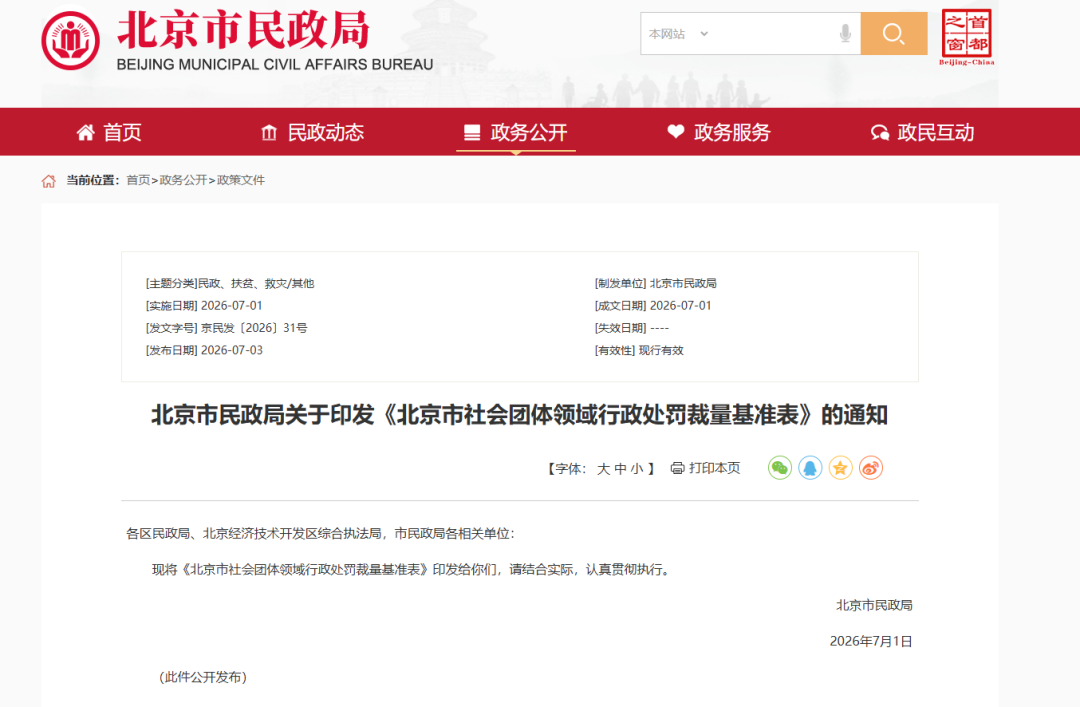
Task: Click the building icon beside 民政动态
Action: coord(269,132)
